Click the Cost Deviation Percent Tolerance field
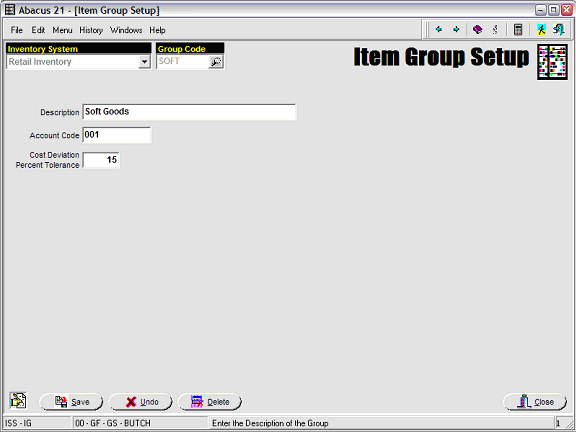Screen dimensions: 576x432 [x=101, y=160]
